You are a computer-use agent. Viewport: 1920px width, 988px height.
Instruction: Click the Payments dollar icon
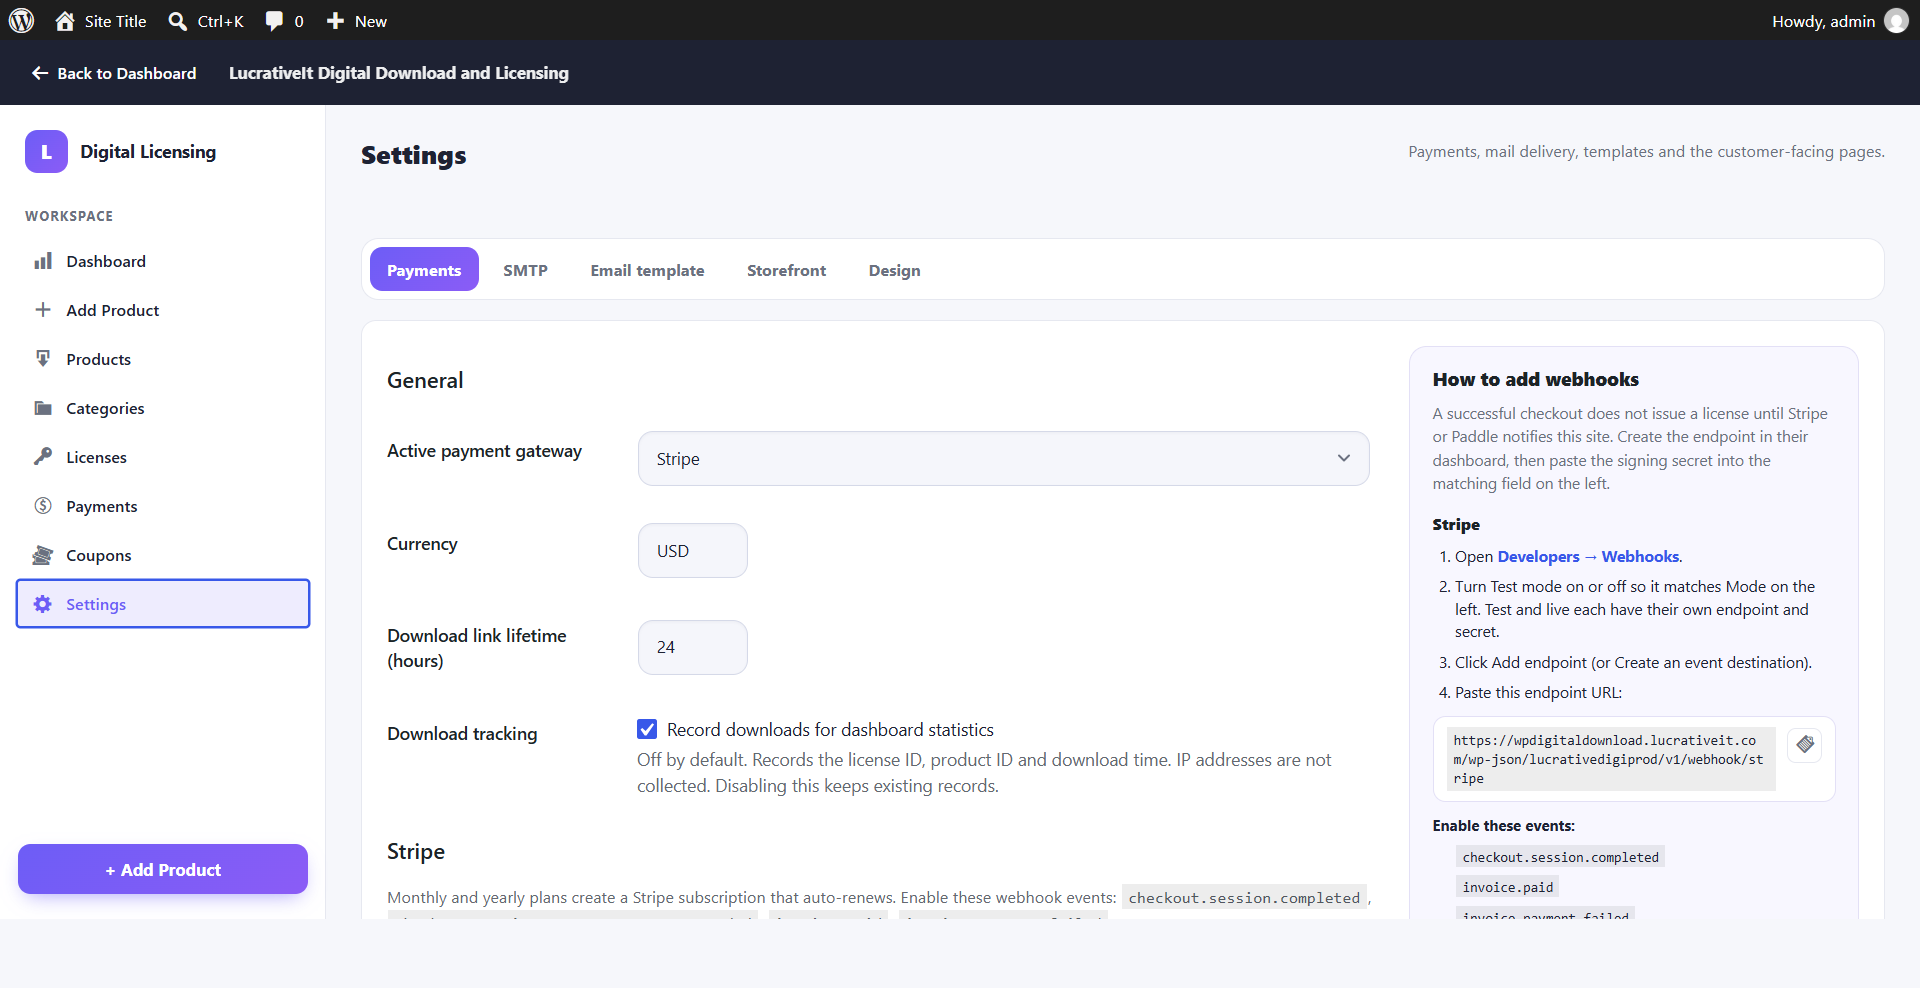click(x=43, y=506)
